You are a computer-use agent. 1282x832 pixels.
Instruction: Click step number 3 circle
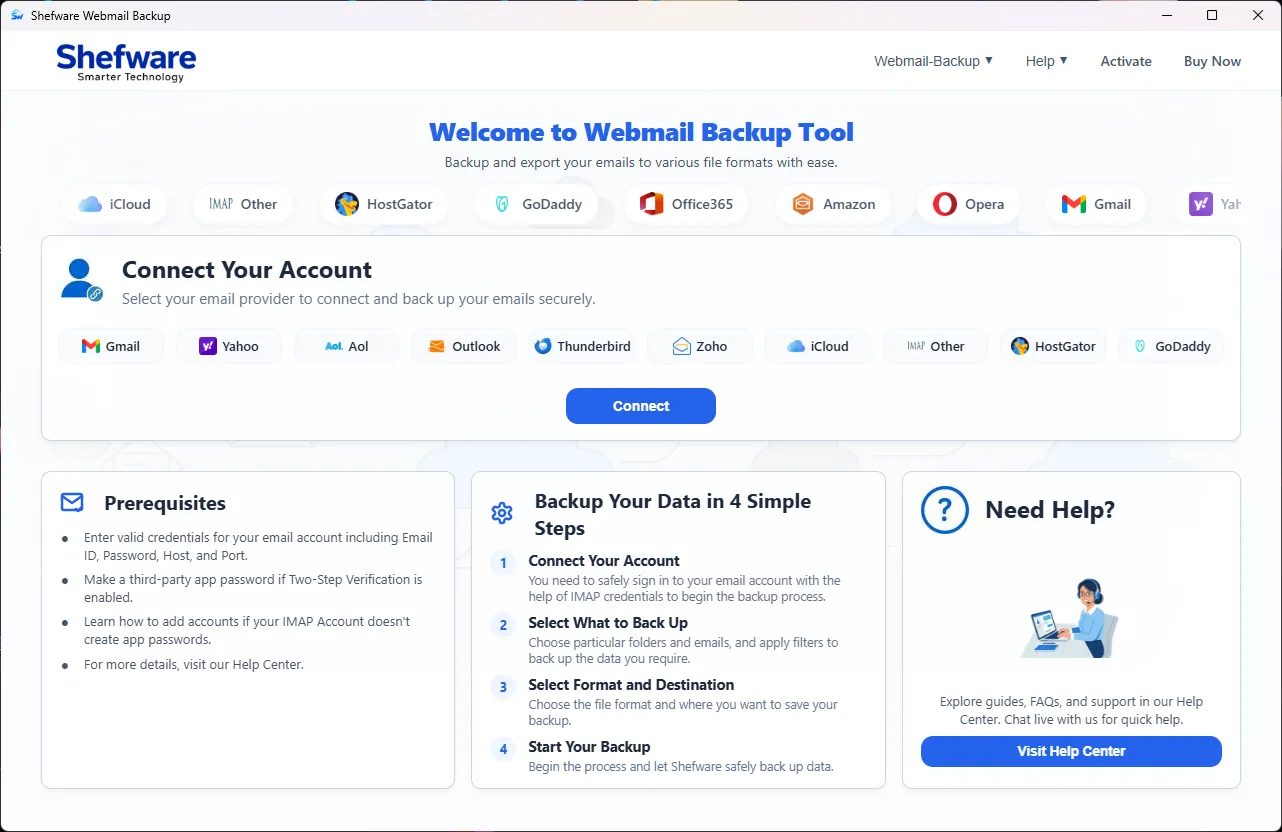click(504, 687)
